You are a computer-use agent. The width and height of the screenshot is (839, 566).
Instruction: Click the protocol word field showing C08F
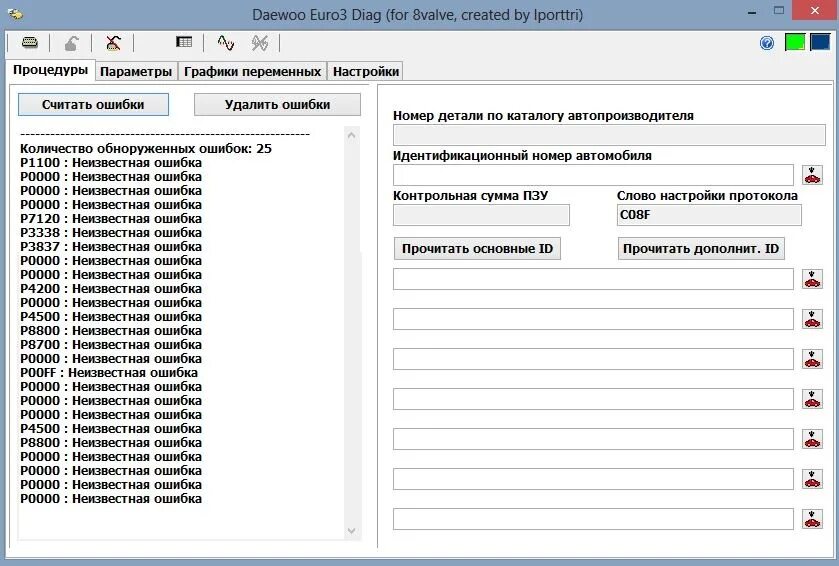coord(710,215)
